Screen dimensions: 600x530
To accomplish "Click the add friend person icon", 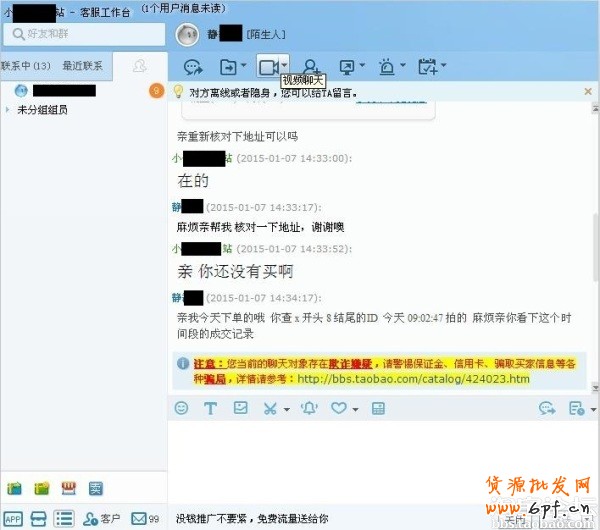I will (x=310, y=67).
